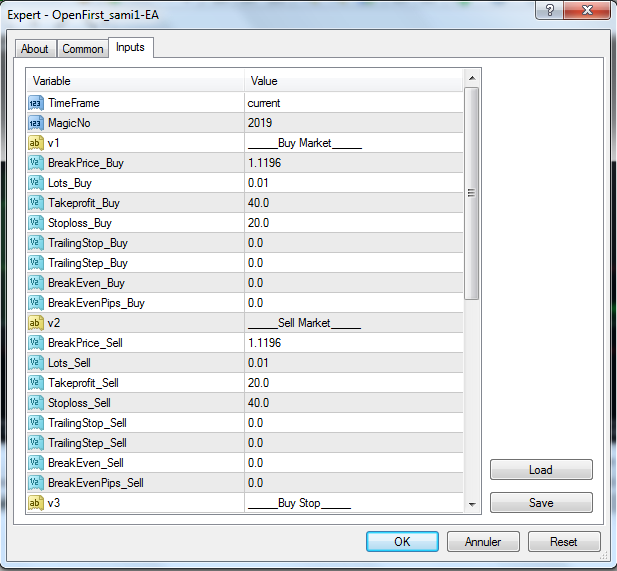Click the string icon beside v3
This screenshot has width=617, height=571.
tap(36, 503)
